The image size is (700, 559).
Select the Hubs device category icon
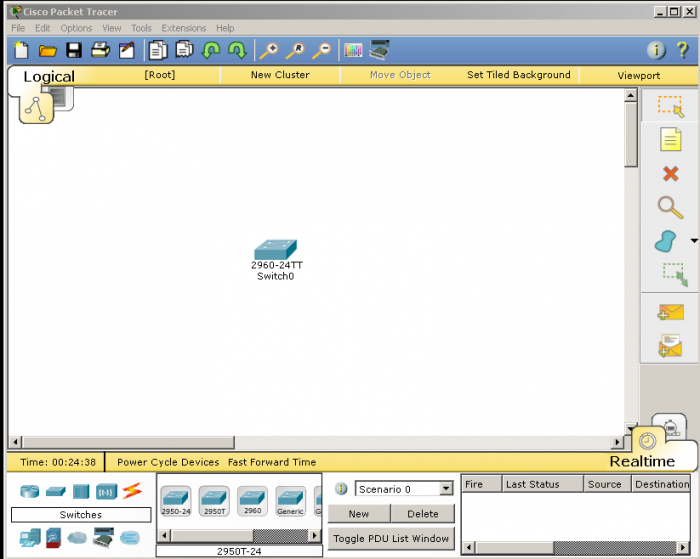coord(81,492)
